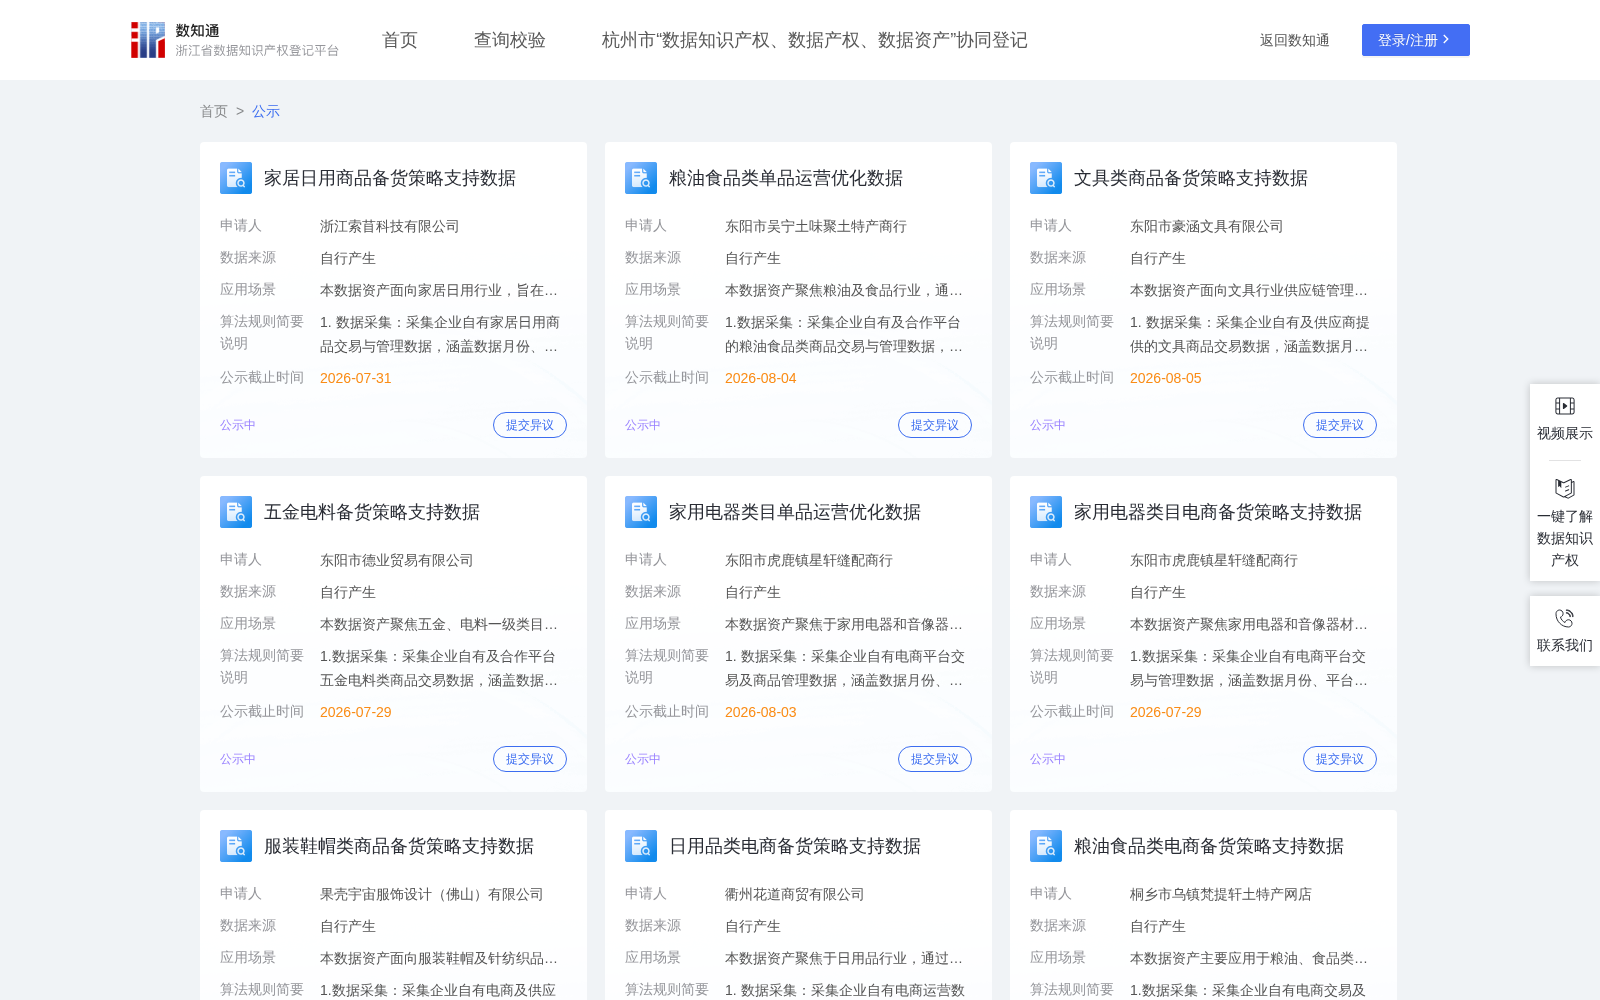Open title 粮油食品类单品运营优化数据
This screenshot has width=1600, height=1000.
click(786, 178)
